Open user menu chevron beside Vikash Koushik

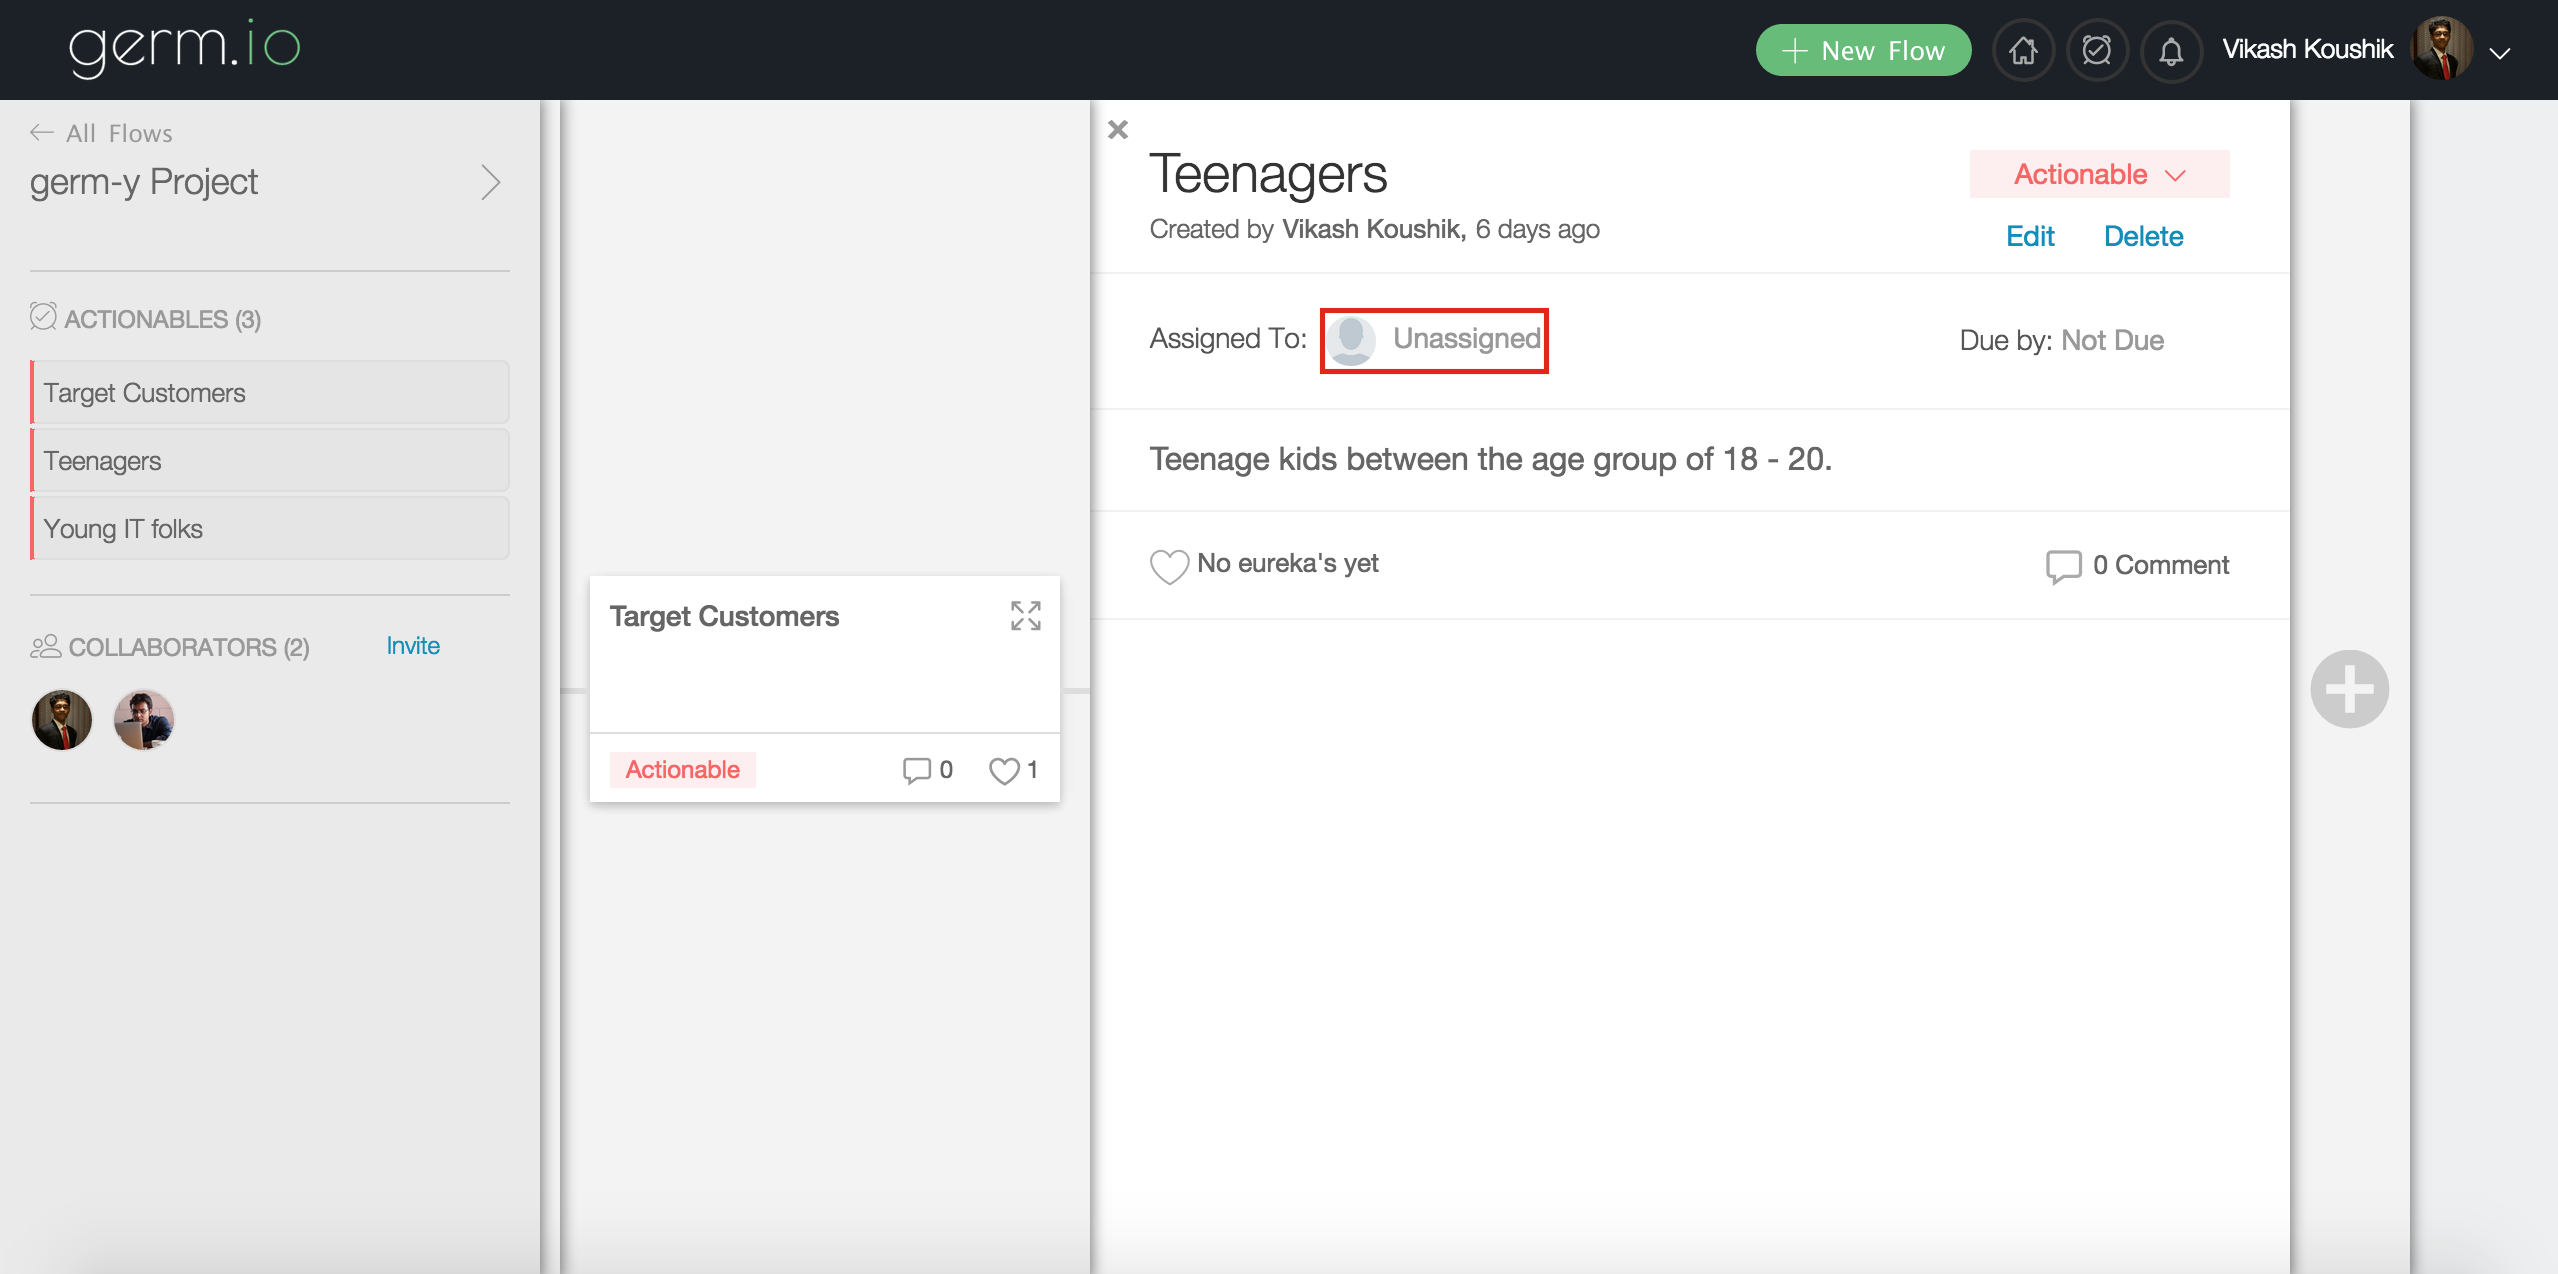2499,53
